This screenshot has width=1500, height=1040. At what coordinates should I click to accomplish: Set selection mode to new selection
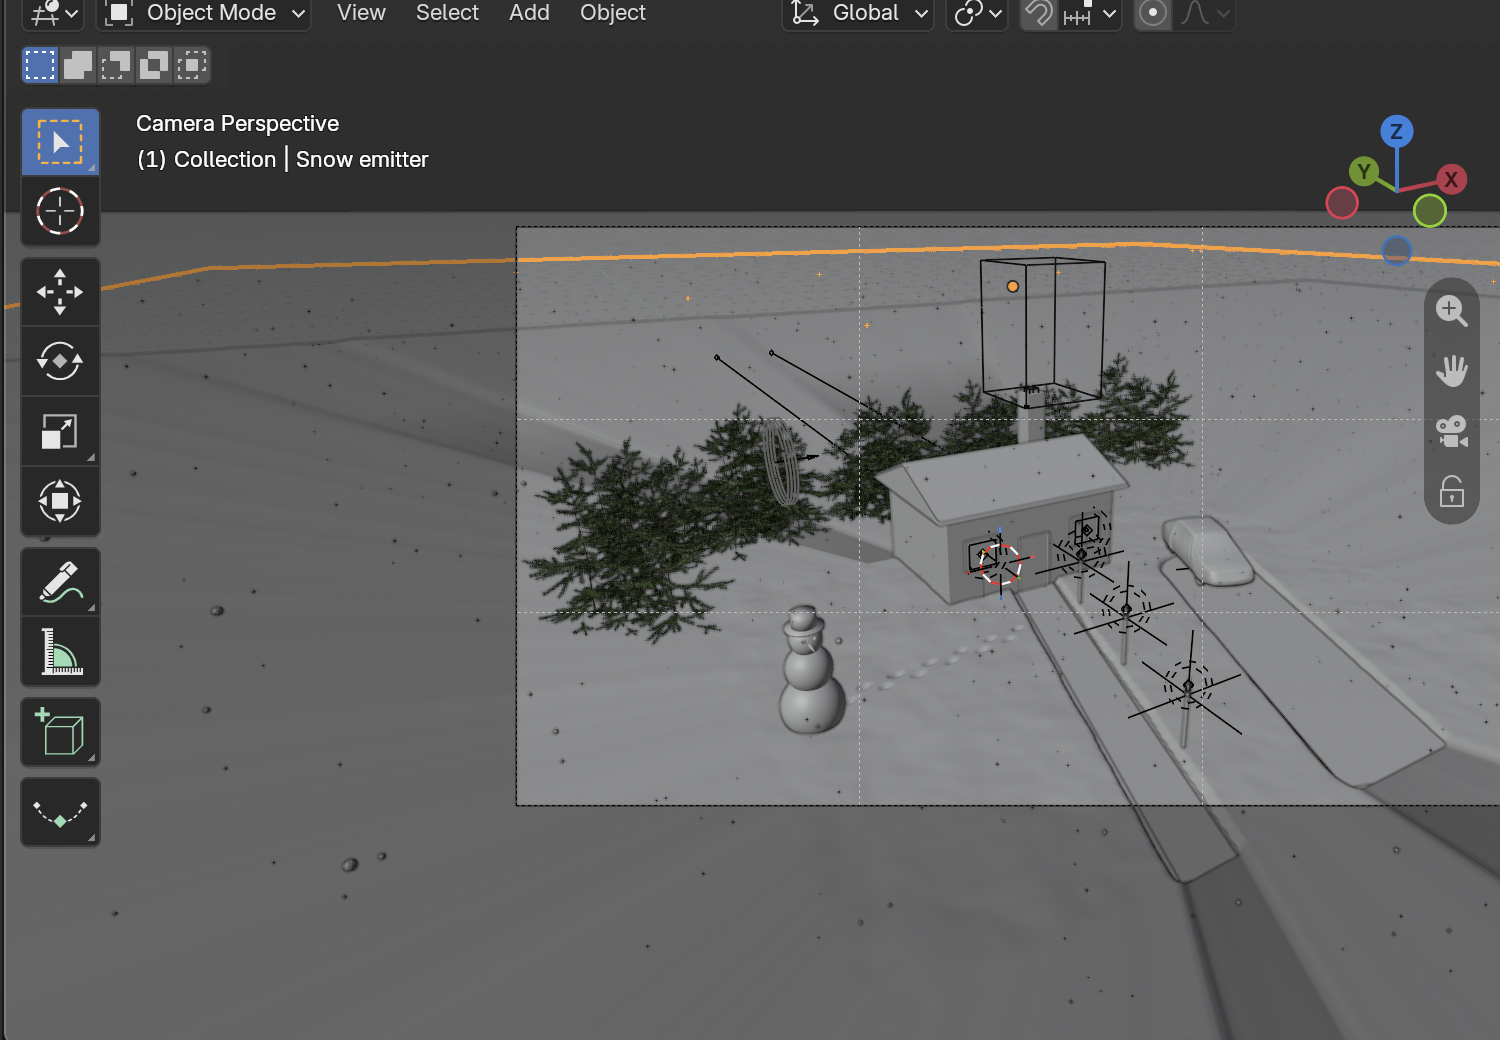point(40,65)
